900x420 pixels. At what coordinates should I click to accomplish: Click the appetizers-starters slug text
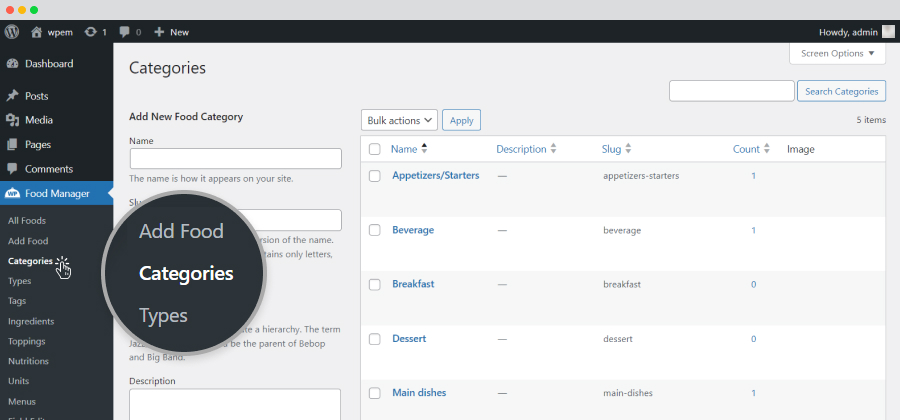[x=641, y=176]
